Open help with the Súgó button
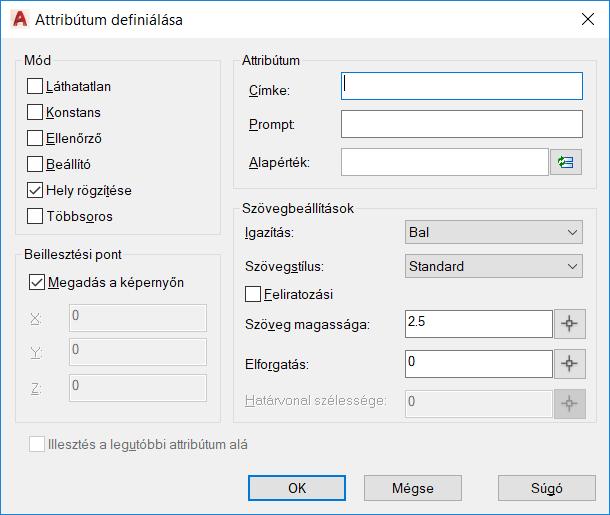This screenshot has width=610, height=515. click(x=547, y=488)
